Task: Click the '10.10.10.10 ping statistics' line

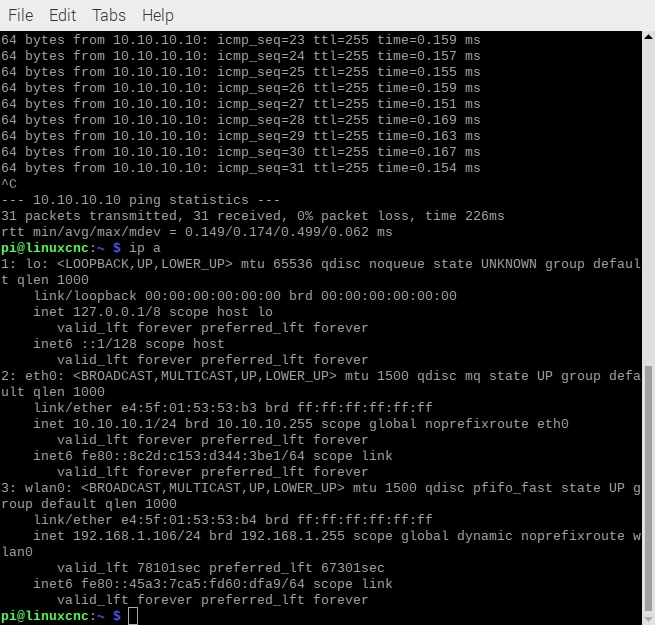Action: click(140, 200)
